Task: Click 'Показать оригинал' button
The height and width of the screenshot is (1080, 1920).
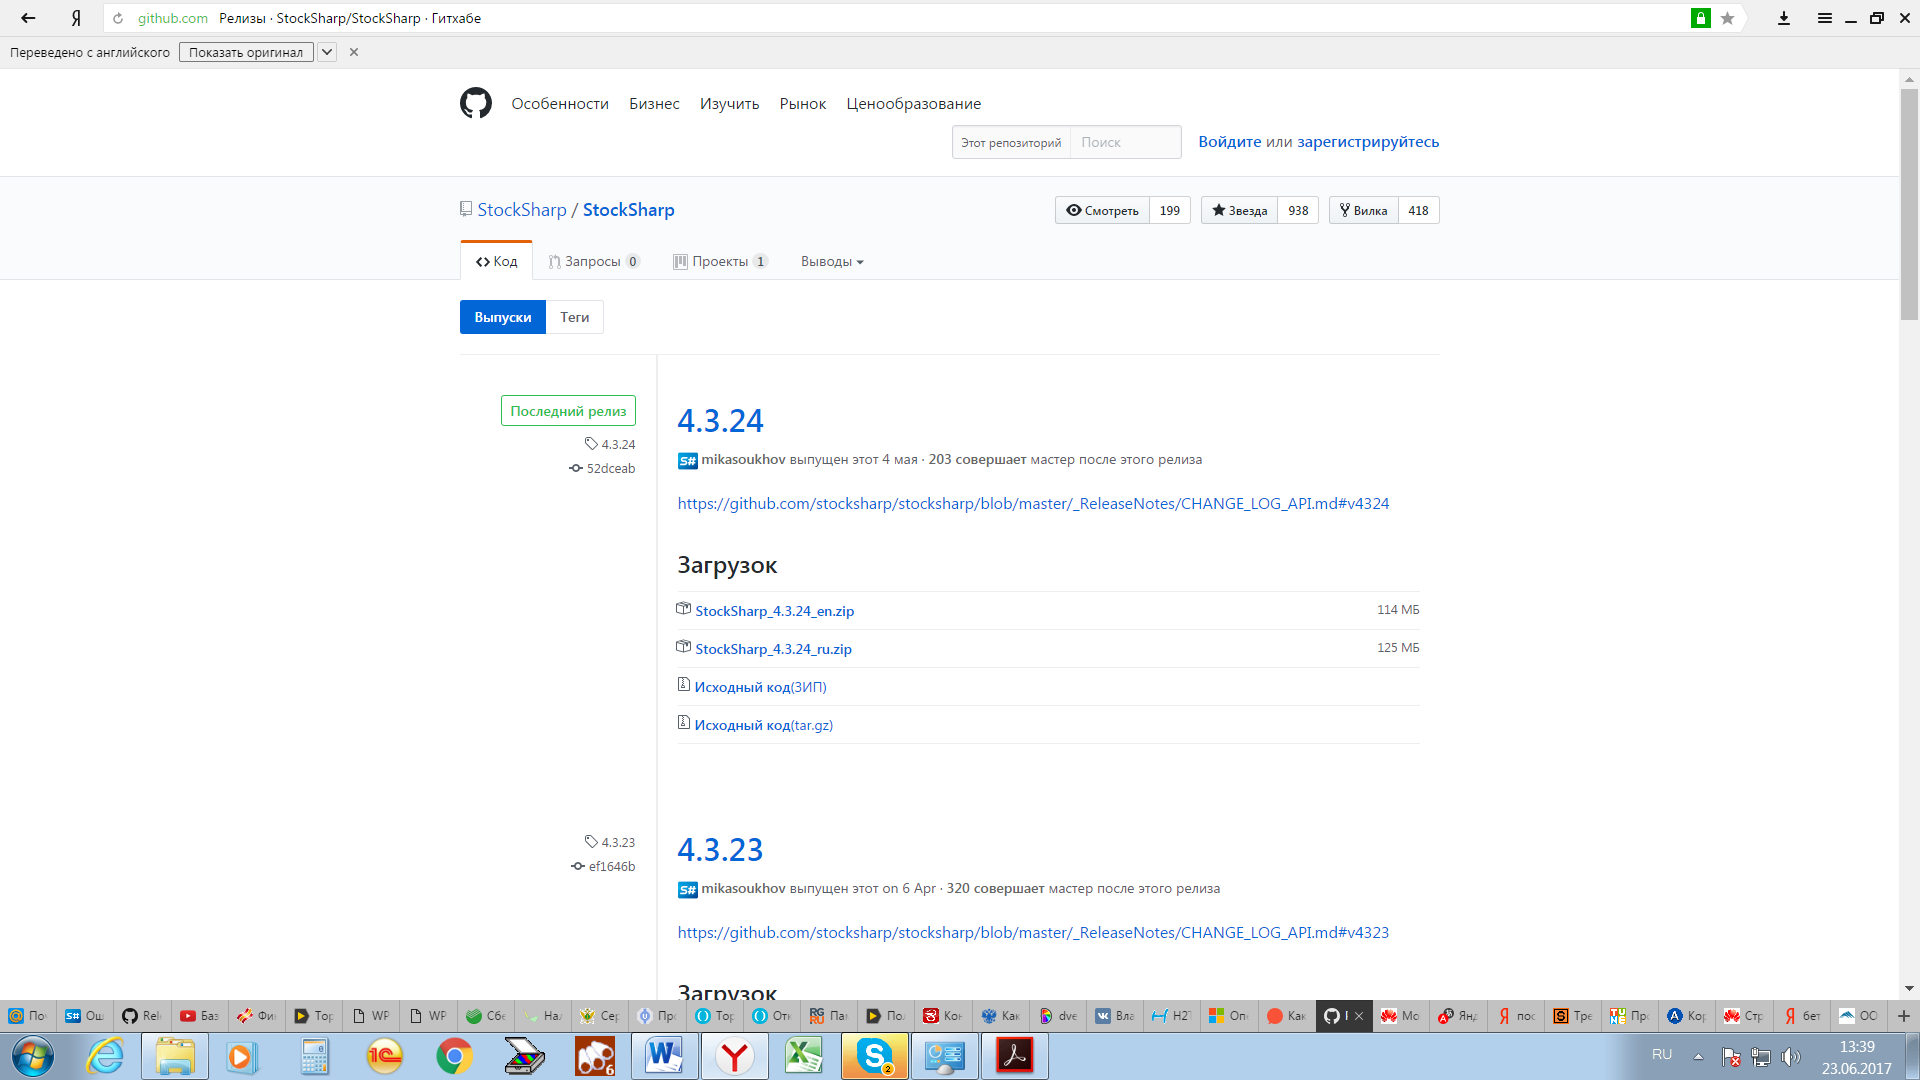Action: [x=246, y=52]
